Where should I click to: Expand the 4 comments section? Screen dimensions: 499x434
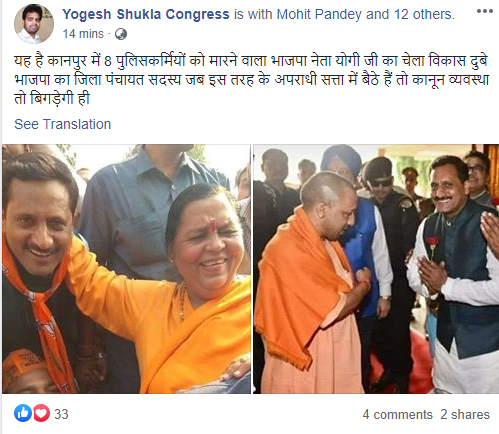point(397,414)
